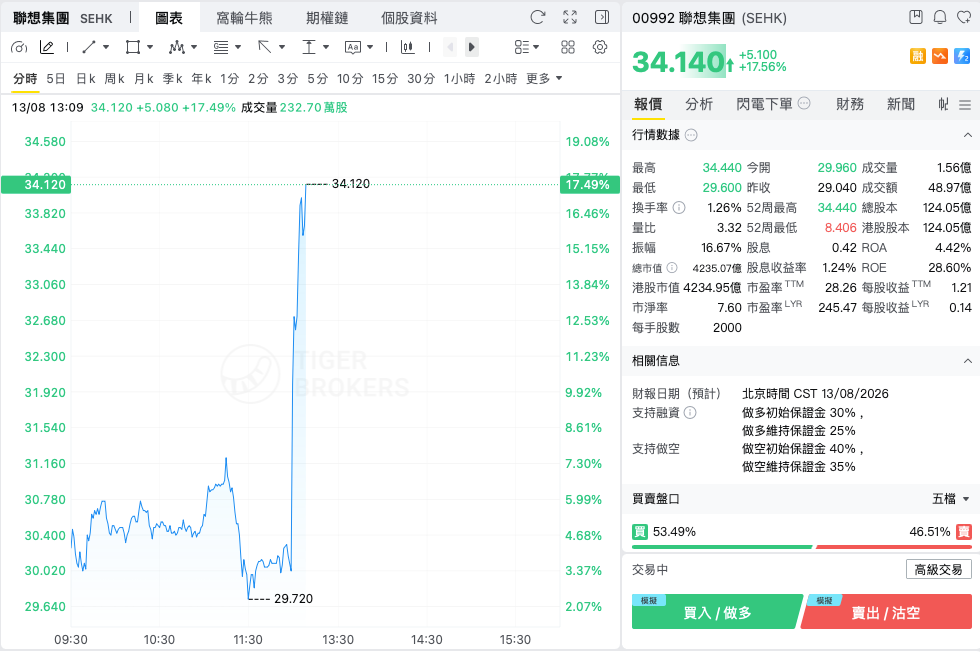Click the 34.120 price label on axis
The height and width of the screenshot is (652, 980).
click(36, 184)
